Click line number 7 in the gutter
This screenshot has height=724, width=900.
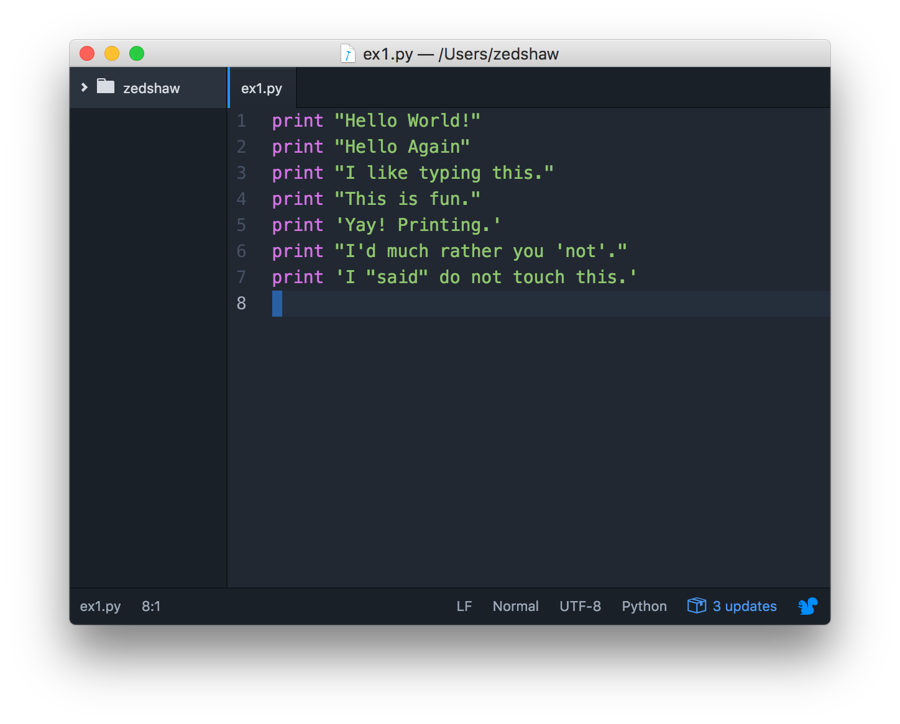coord(241,277)
